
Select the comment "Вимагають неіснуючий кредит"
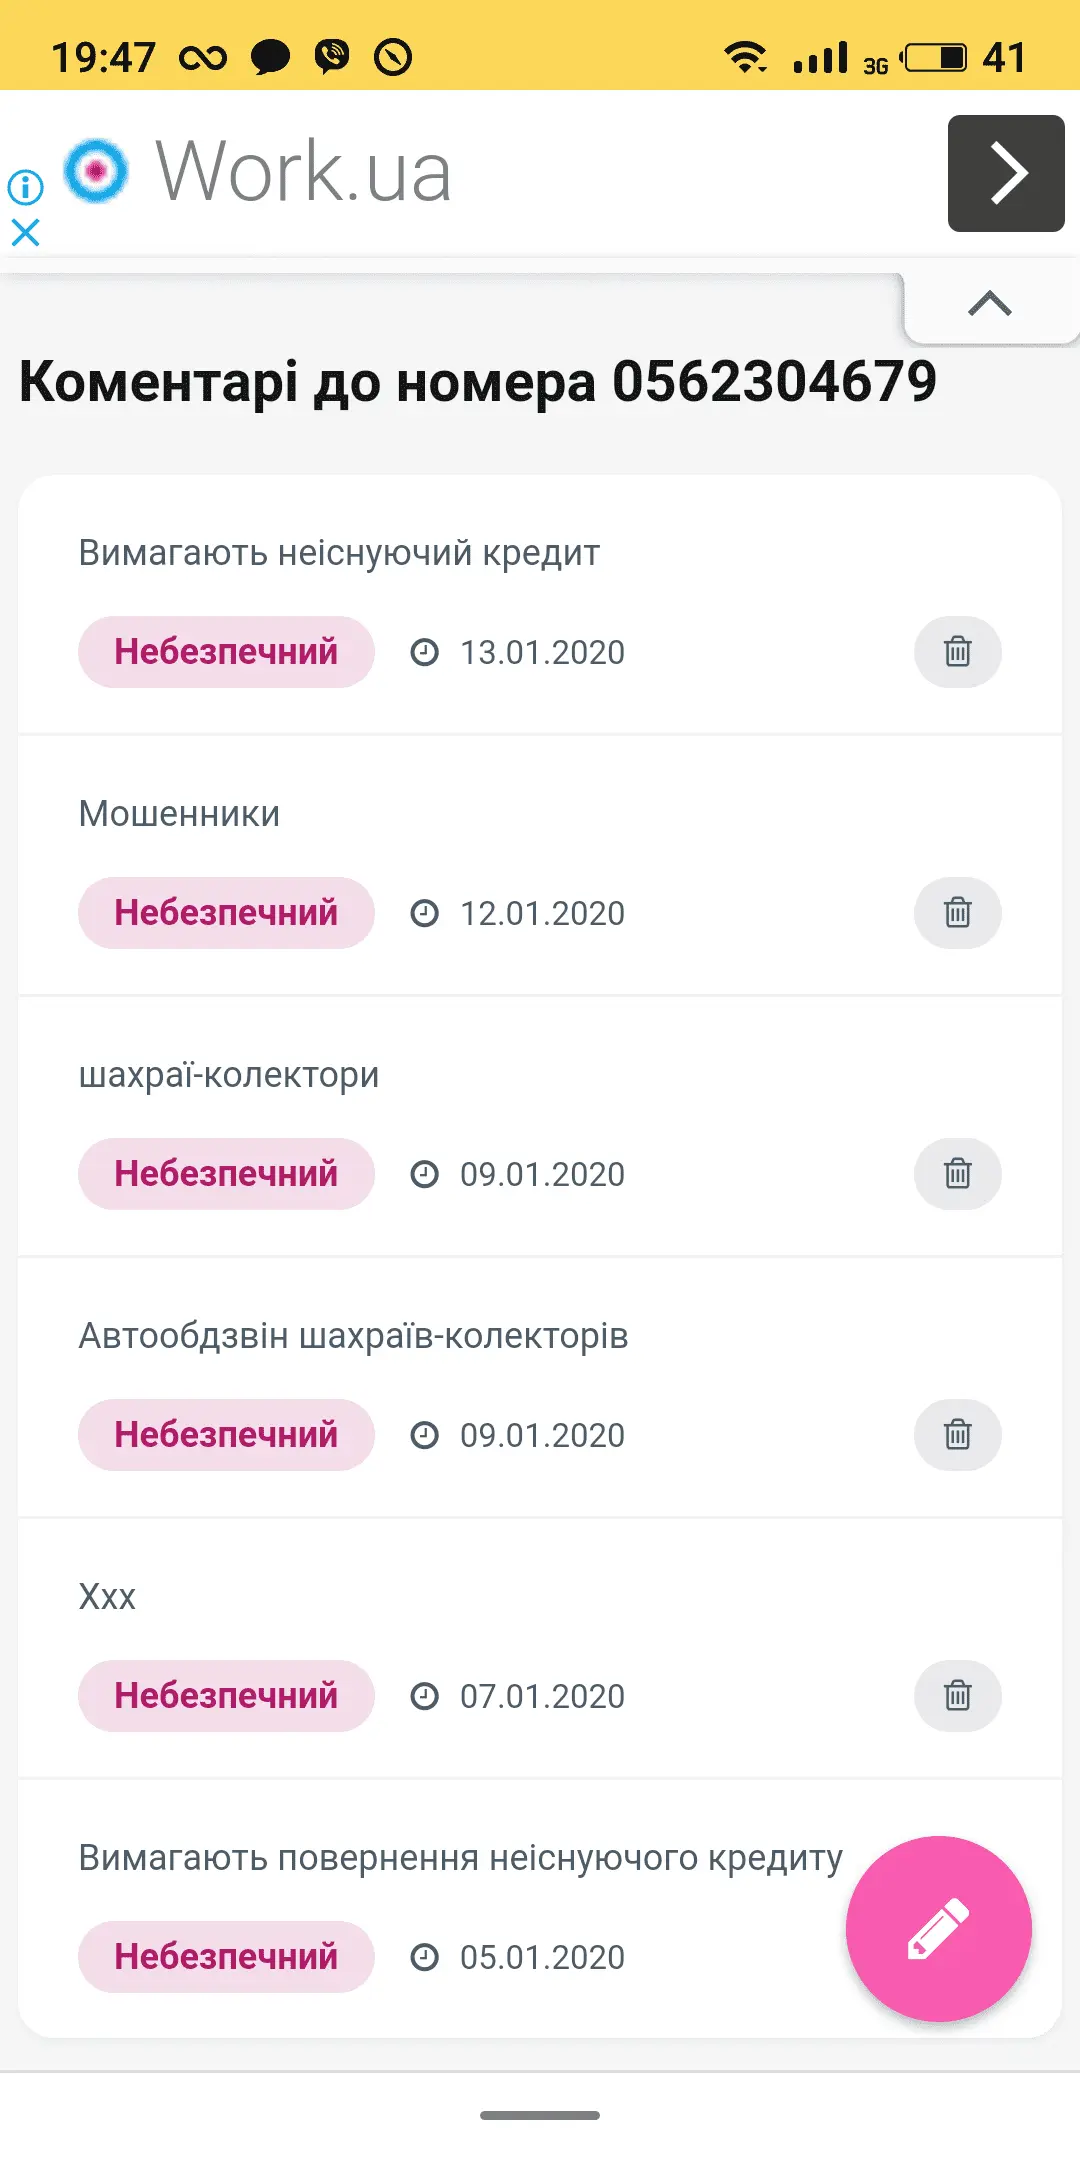click(x=339, y=553)
